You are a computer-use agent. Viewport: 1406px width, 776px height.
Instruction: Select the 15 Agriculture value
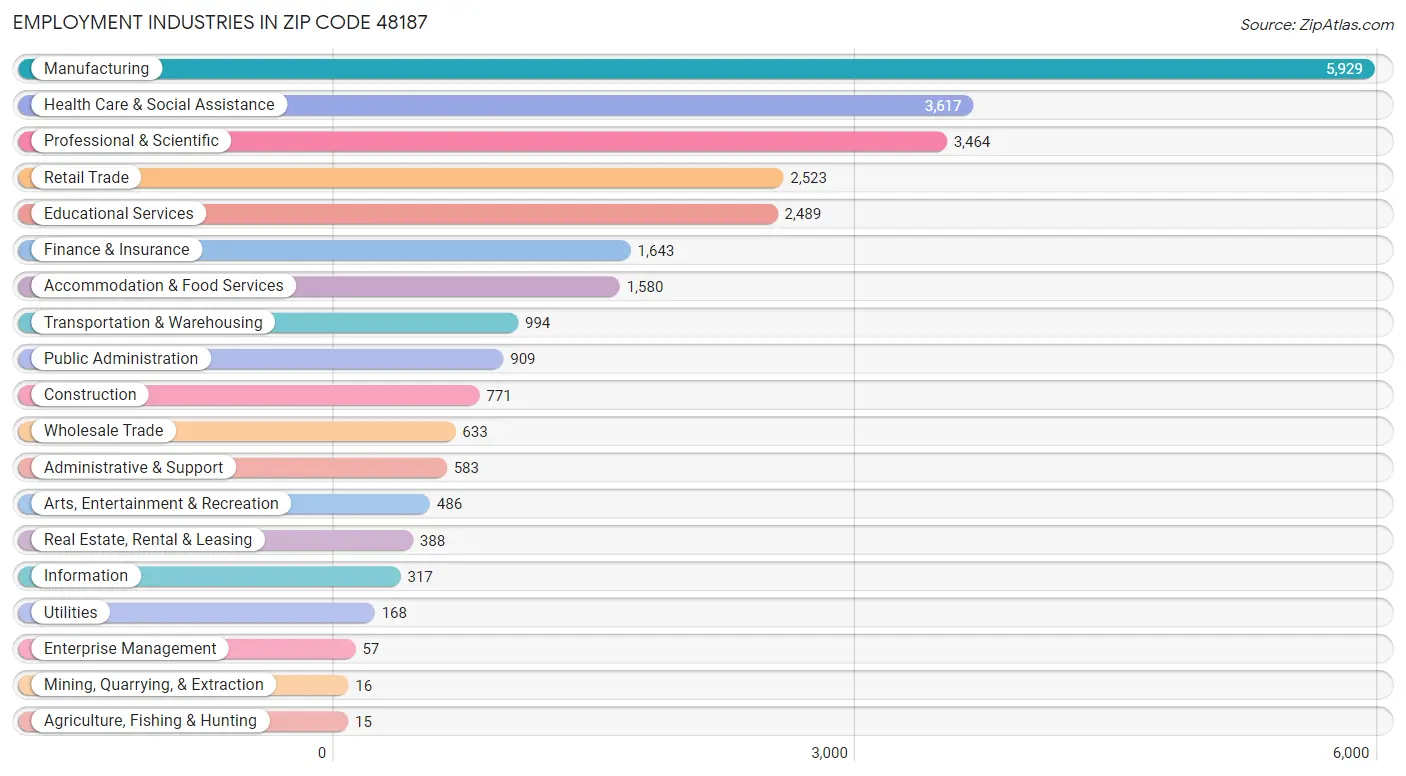(363, 722)
